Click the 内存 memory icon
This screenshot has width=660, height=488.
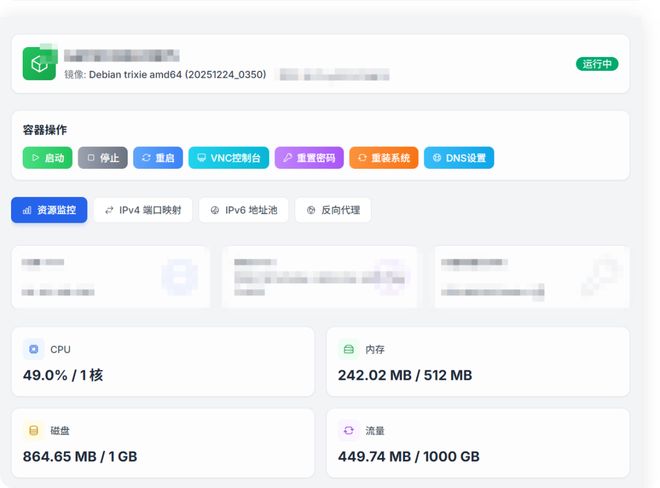coord(349,349)
